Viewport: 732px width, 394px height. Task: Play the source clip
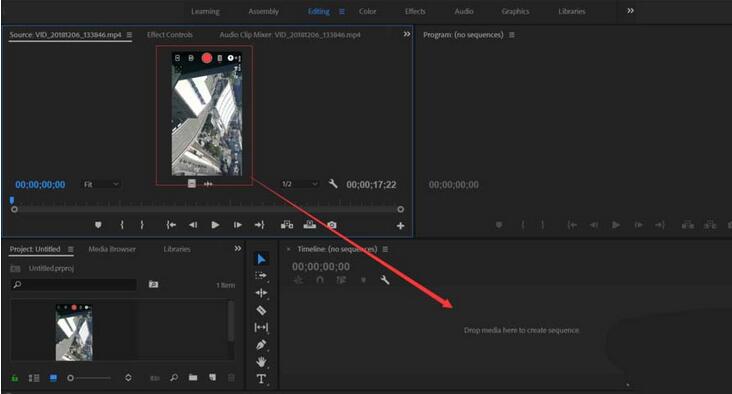pos(215,225)
